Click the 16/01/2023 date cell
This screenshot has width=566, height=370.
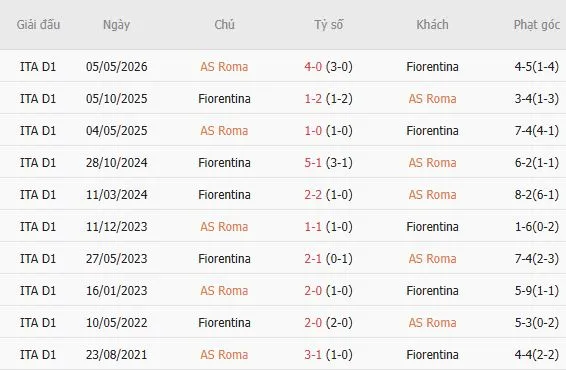[117, 291]
